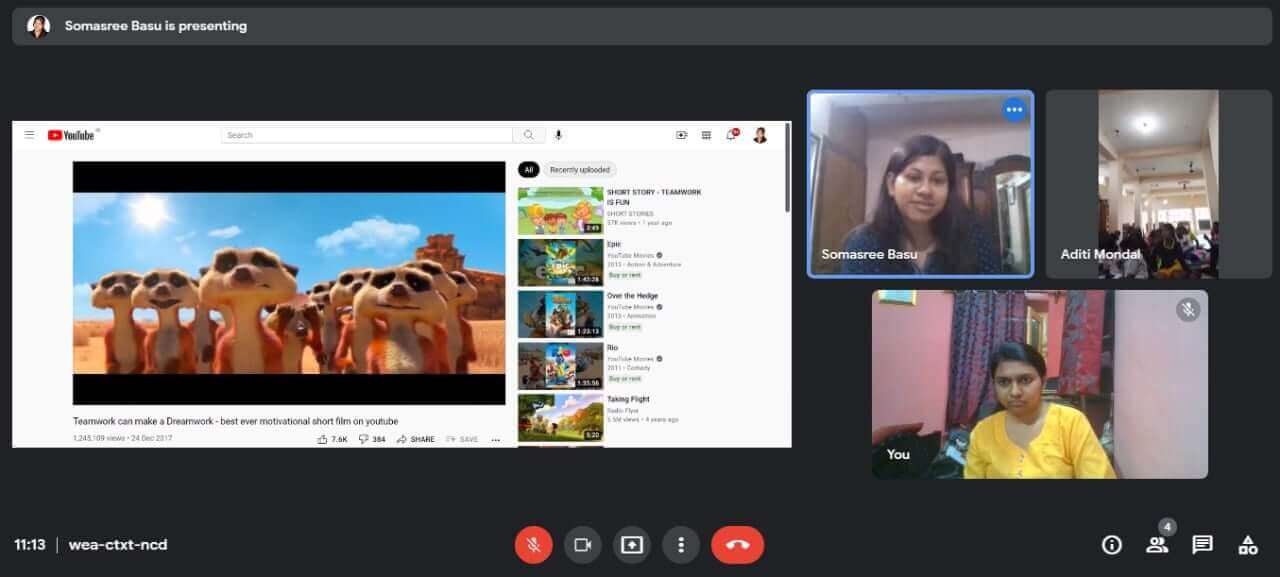
Task: Open options on Somasree Basu's video tile
Action: pyautogui.click(x=1015, y=109)
